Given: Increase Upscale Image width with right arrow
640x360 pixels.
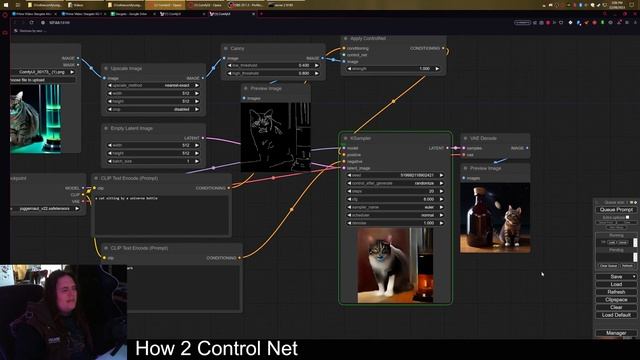Looking at the screenshot, I should [197, 93].
